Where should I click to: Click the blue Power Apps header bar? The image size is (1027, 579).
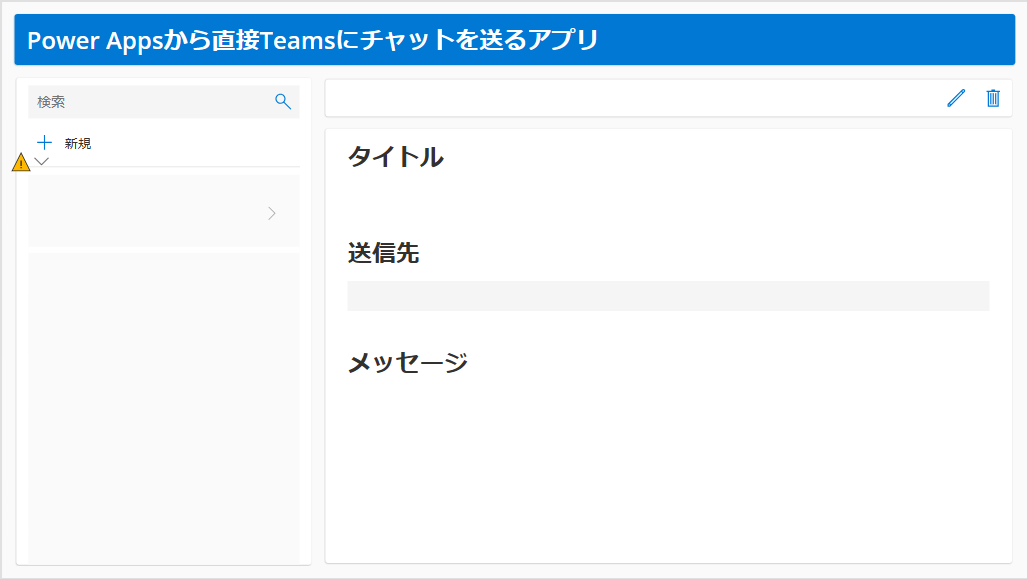pyautogui.click(x=515, y=39)
